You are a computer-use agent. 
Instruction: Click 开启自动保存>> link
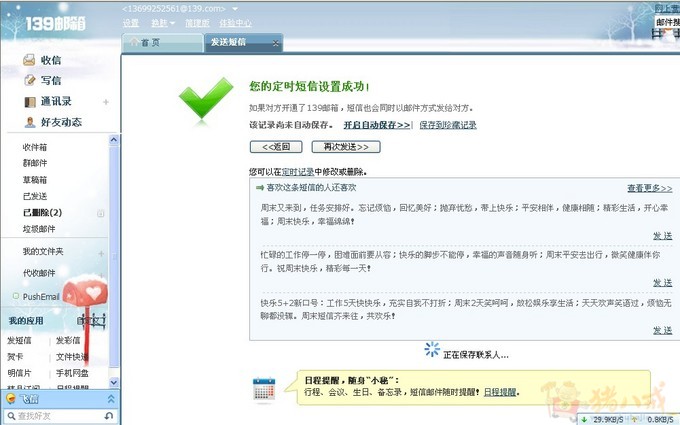click(377, 125)
